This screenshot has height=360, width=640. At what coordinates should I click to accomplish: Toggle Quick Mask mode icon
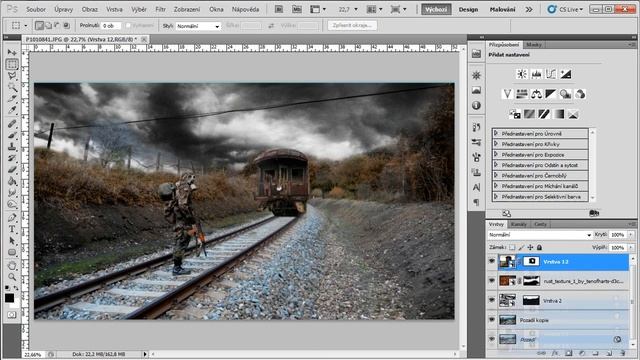tap(11, 315)
